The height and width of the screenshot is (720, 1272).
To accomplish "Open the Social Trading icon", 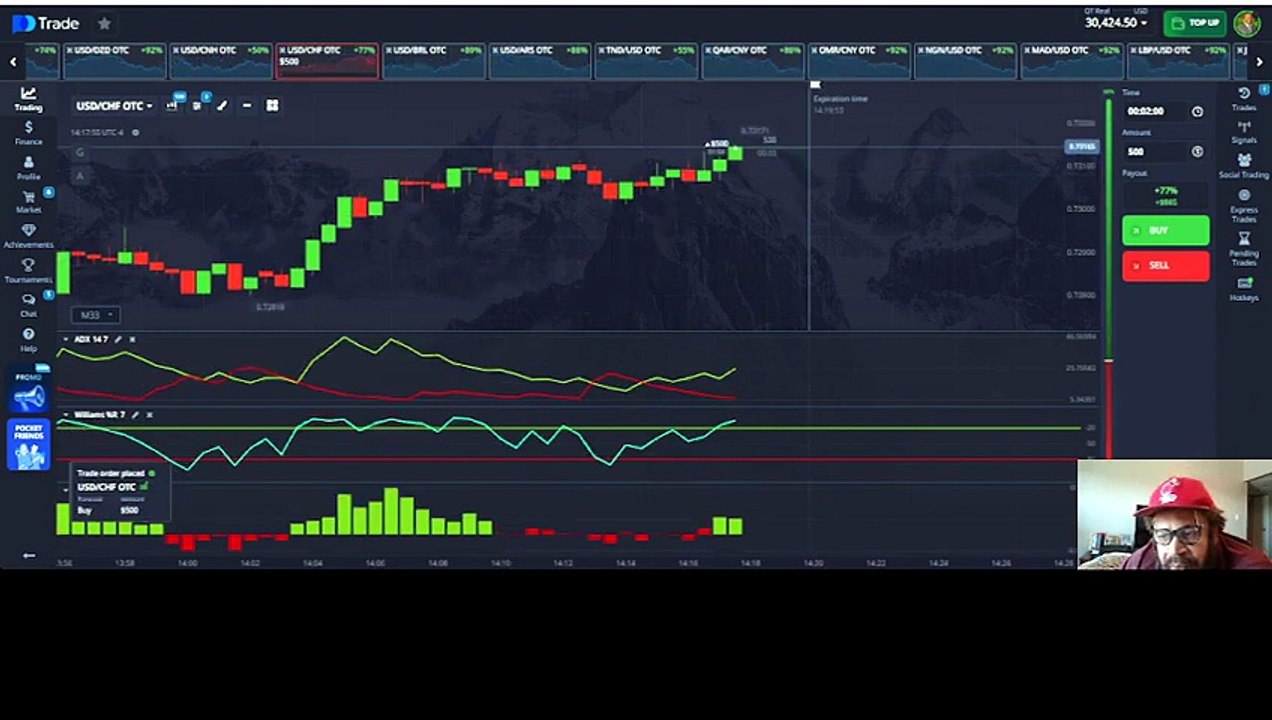I will [x=1244, y=166].
